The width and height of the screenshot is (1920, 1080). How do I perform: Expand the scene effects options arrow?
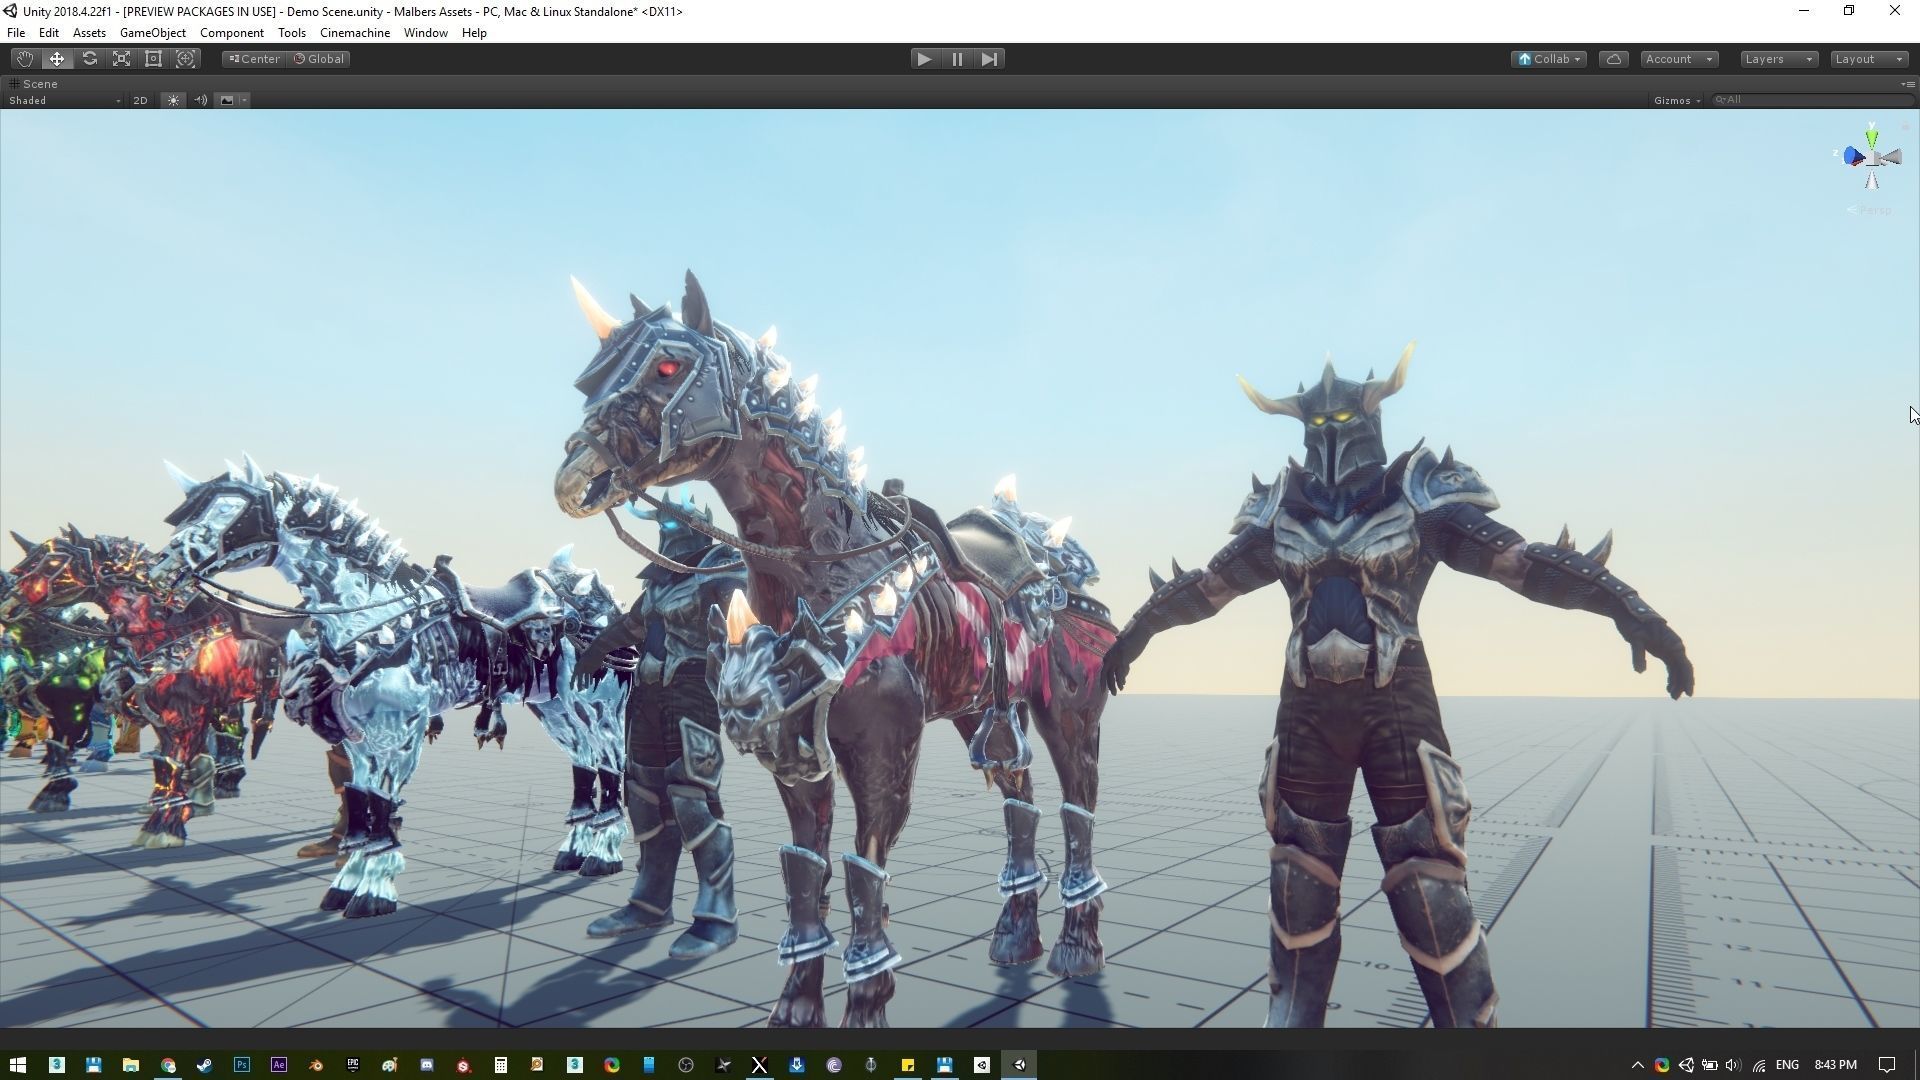244,100
